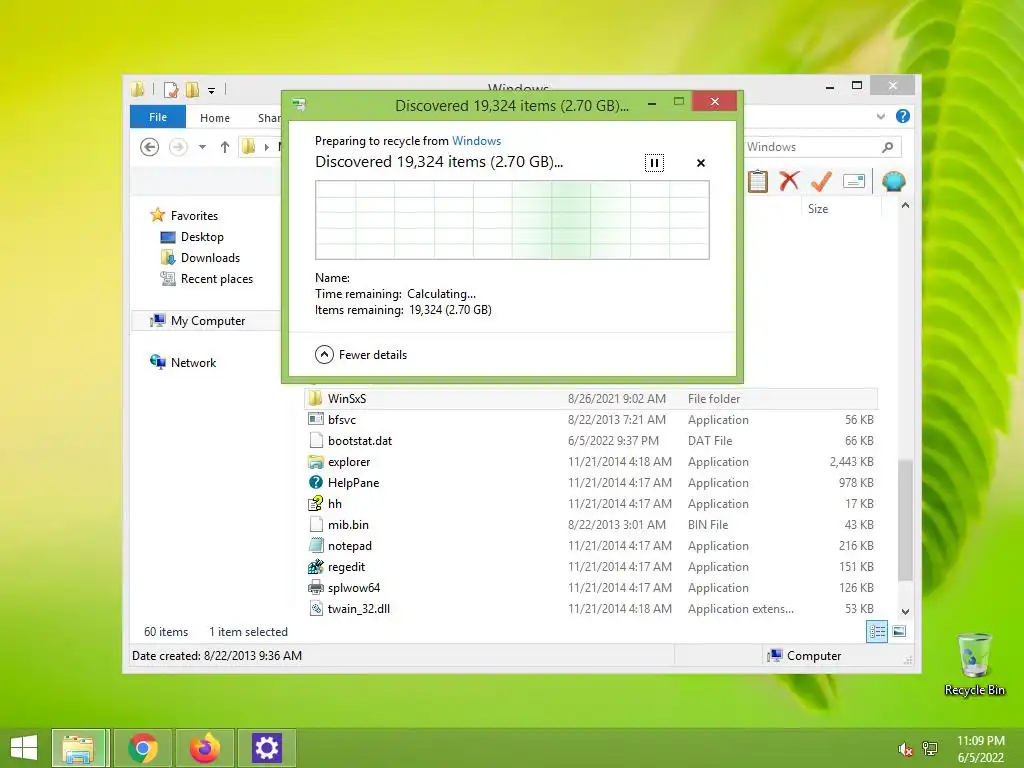Open the quick access toolbar dropdown
This screenshot has width=1024, height=768.
point(212,90)
